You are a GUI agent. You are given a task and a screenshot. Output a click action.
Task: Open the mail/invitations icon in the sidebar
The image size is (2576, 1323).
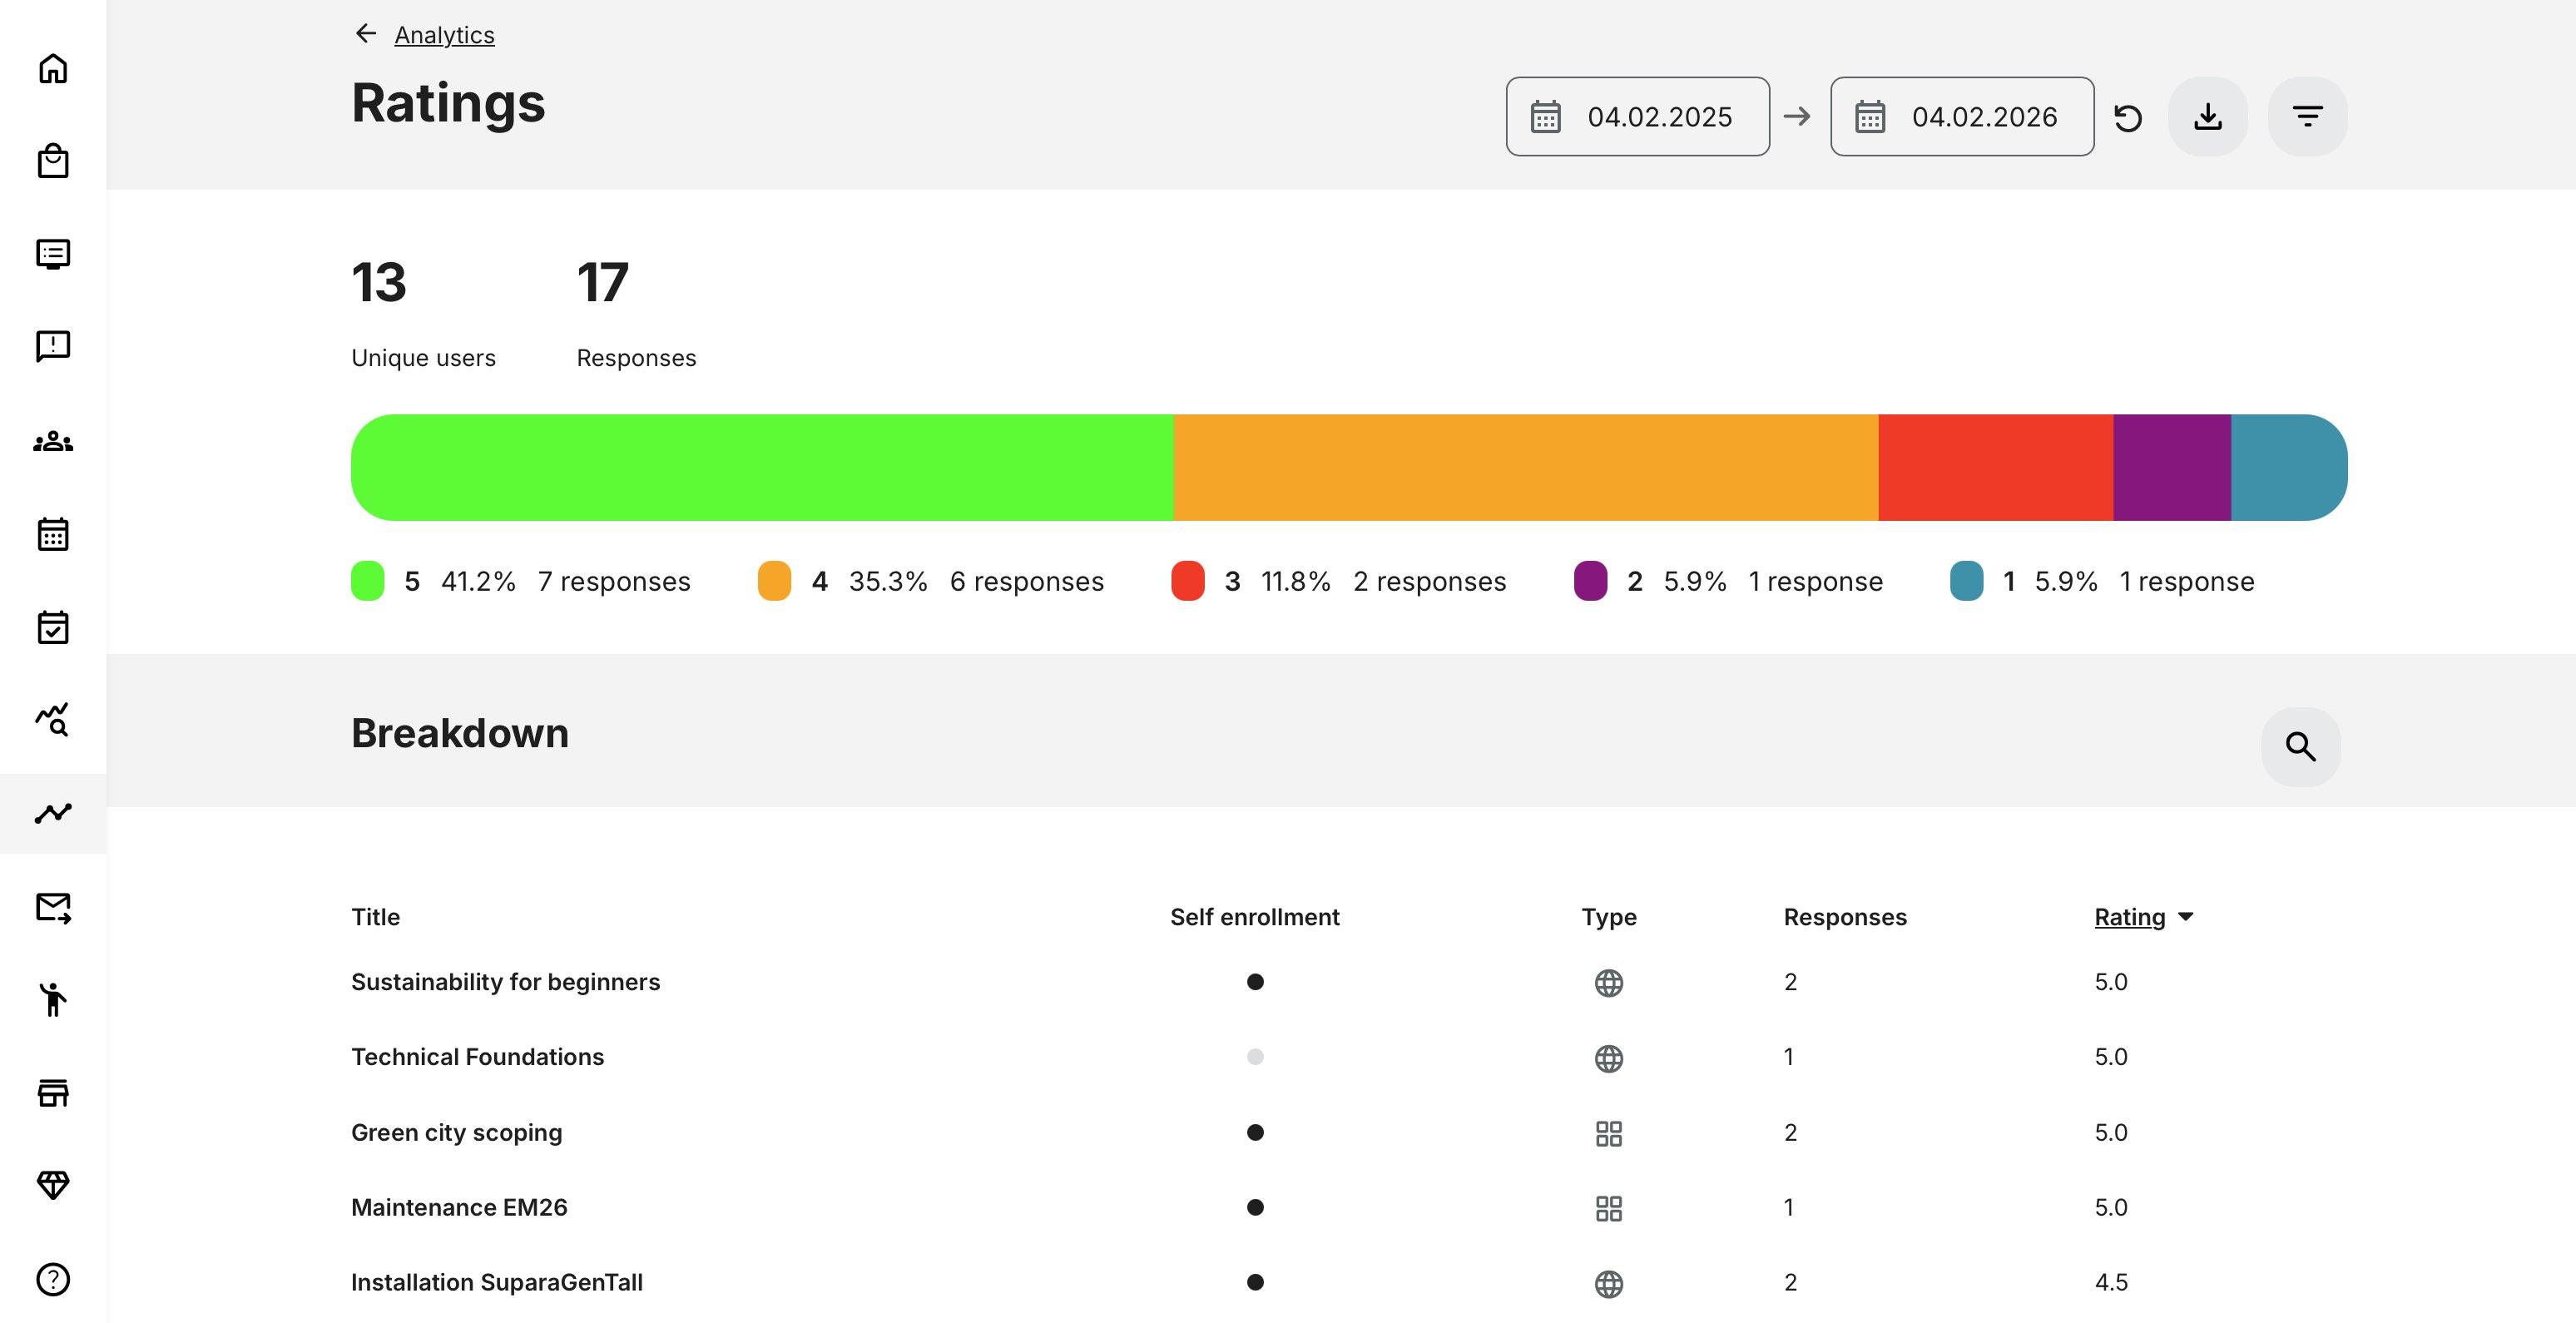click(53, 907)
